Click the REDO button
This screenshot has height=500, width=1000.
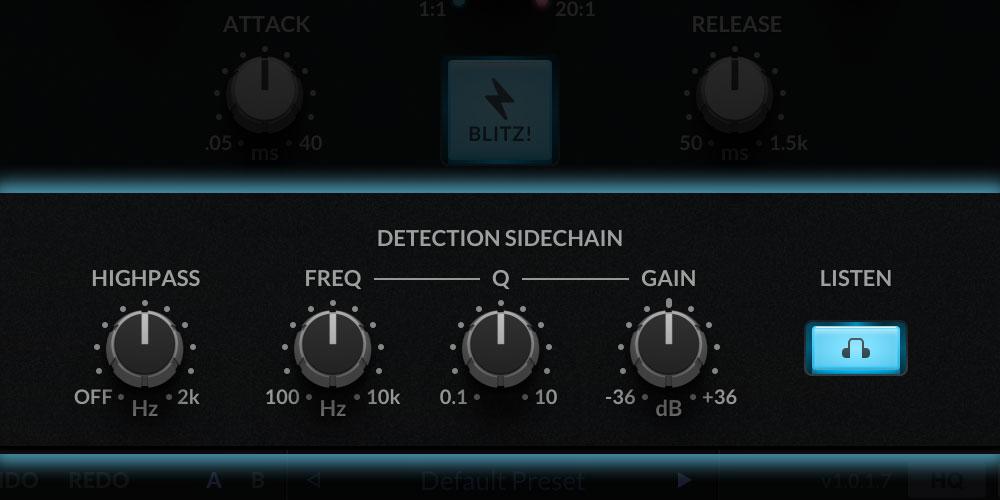pos(99,480)
